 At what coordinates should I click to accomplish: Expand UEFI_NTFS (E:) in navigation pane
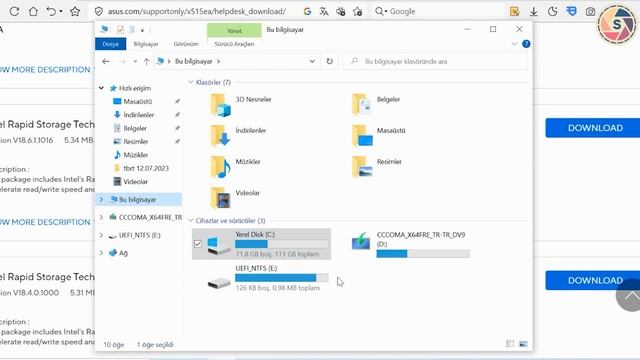[101, 235]
